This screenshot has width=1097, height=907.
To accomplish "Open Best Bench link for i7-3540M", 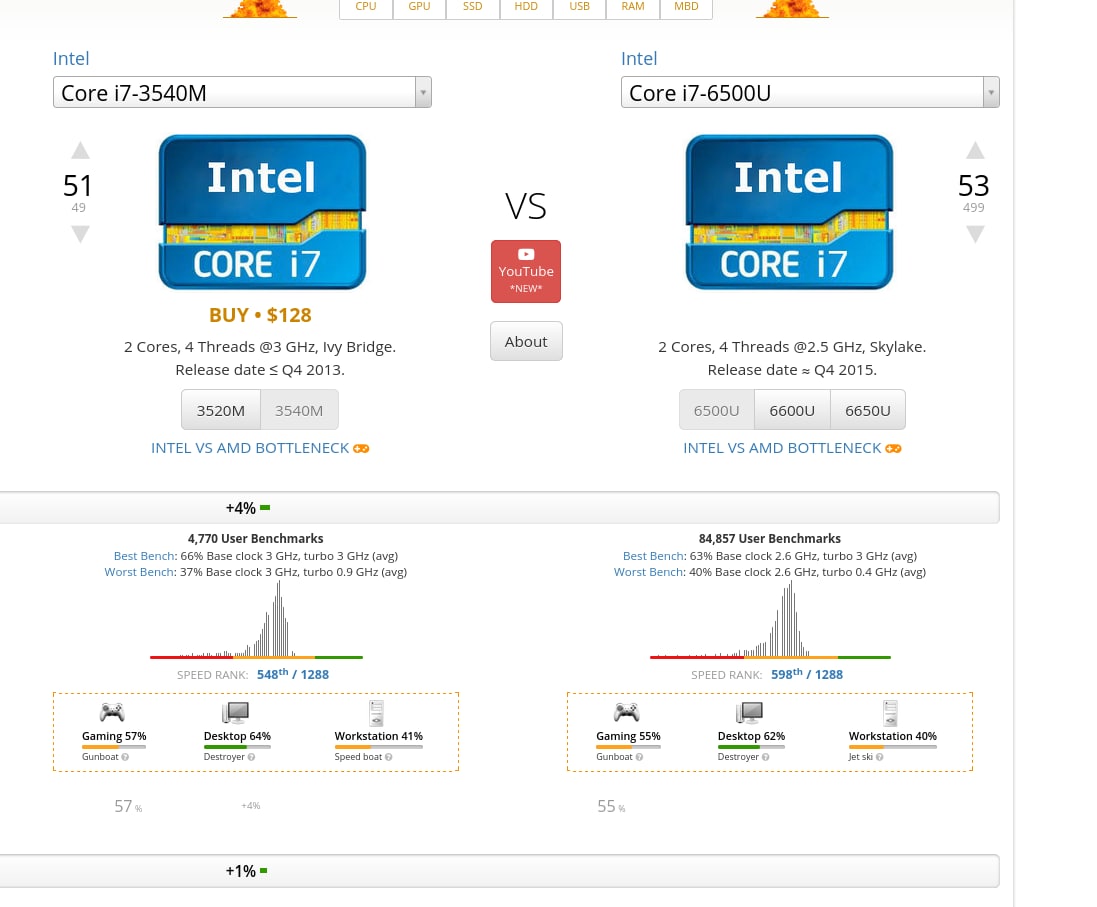I will [x=144, y=556].
